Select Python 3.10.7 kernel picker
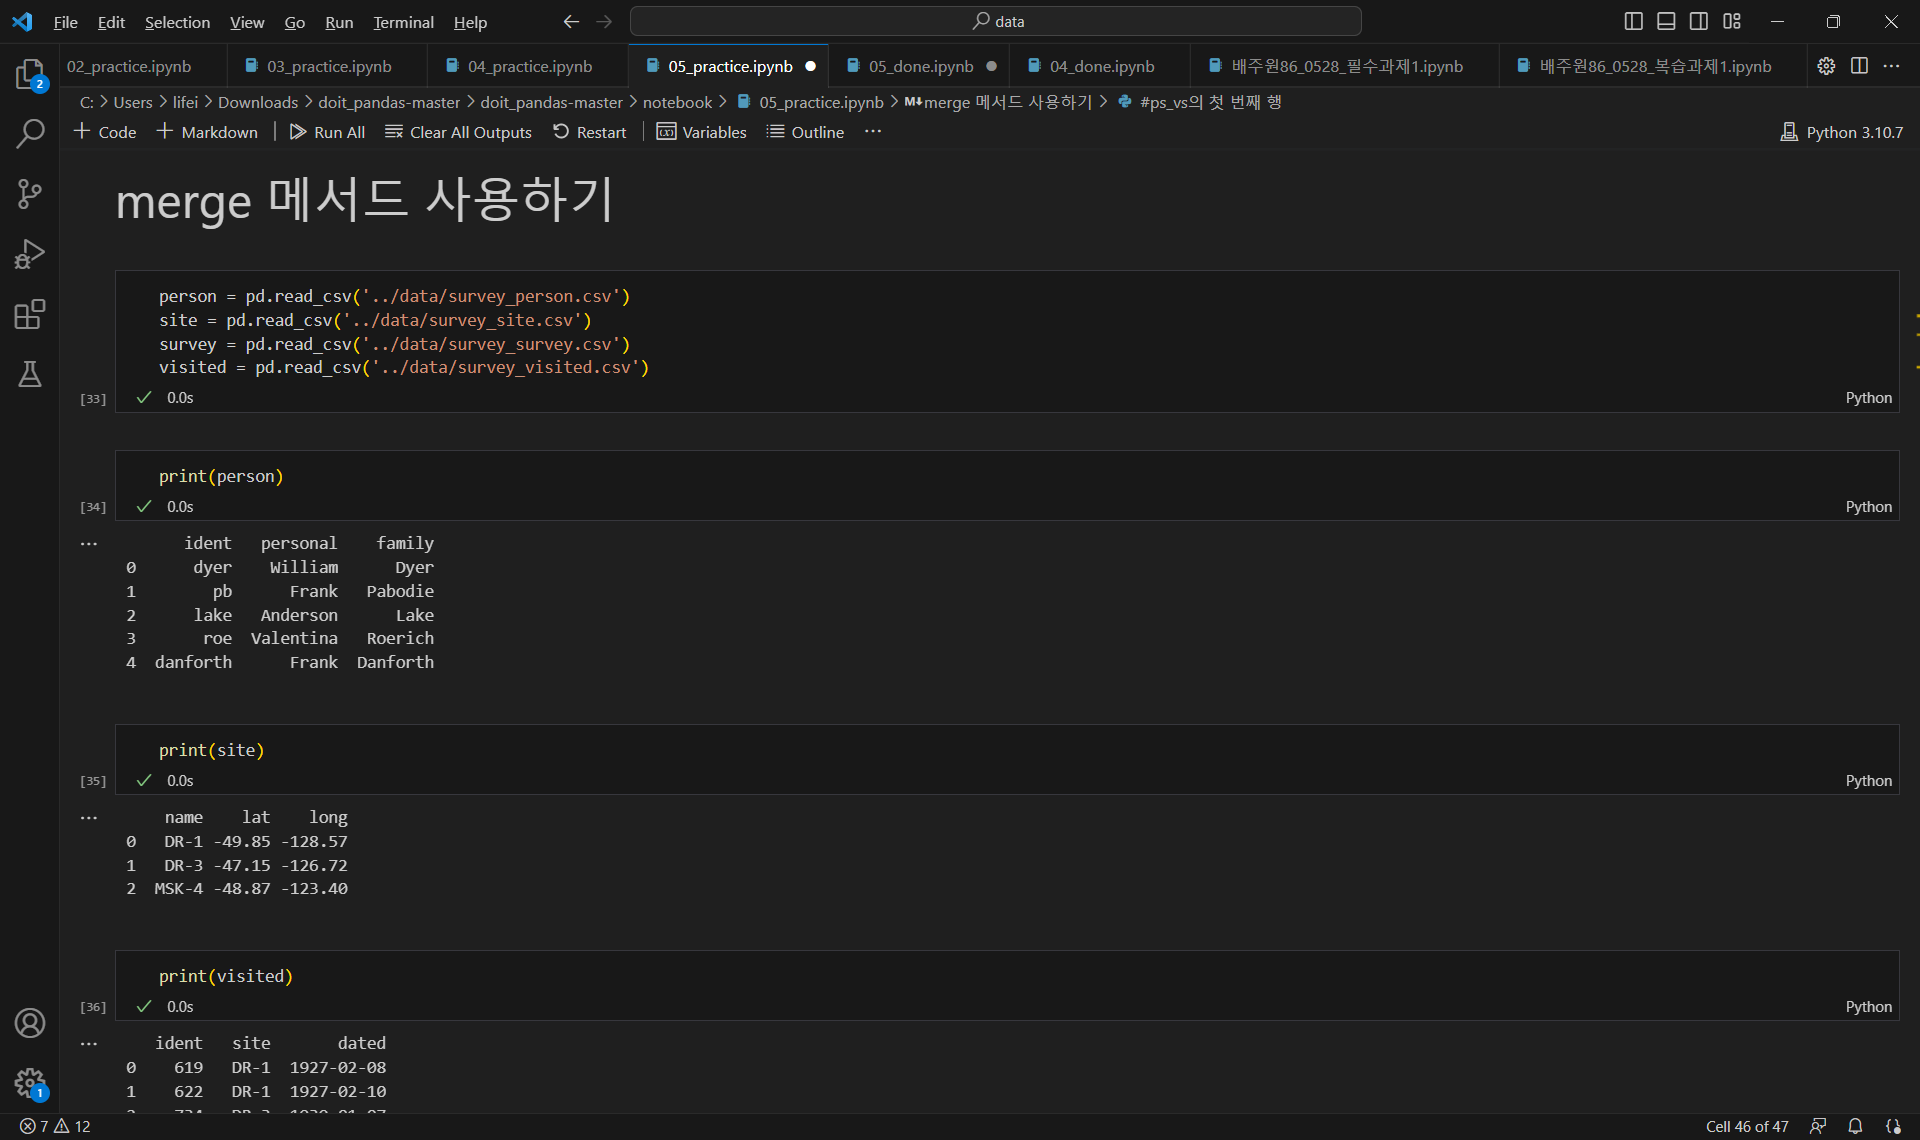 pyautogui.click(x=1842, y=132)
